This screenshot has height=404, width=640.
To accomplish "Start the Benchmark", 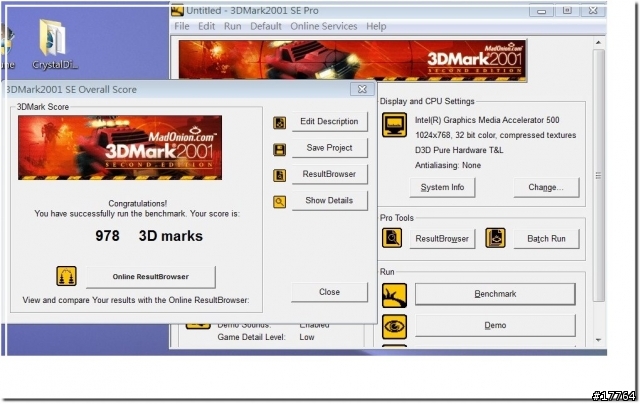I will [495, 294].
